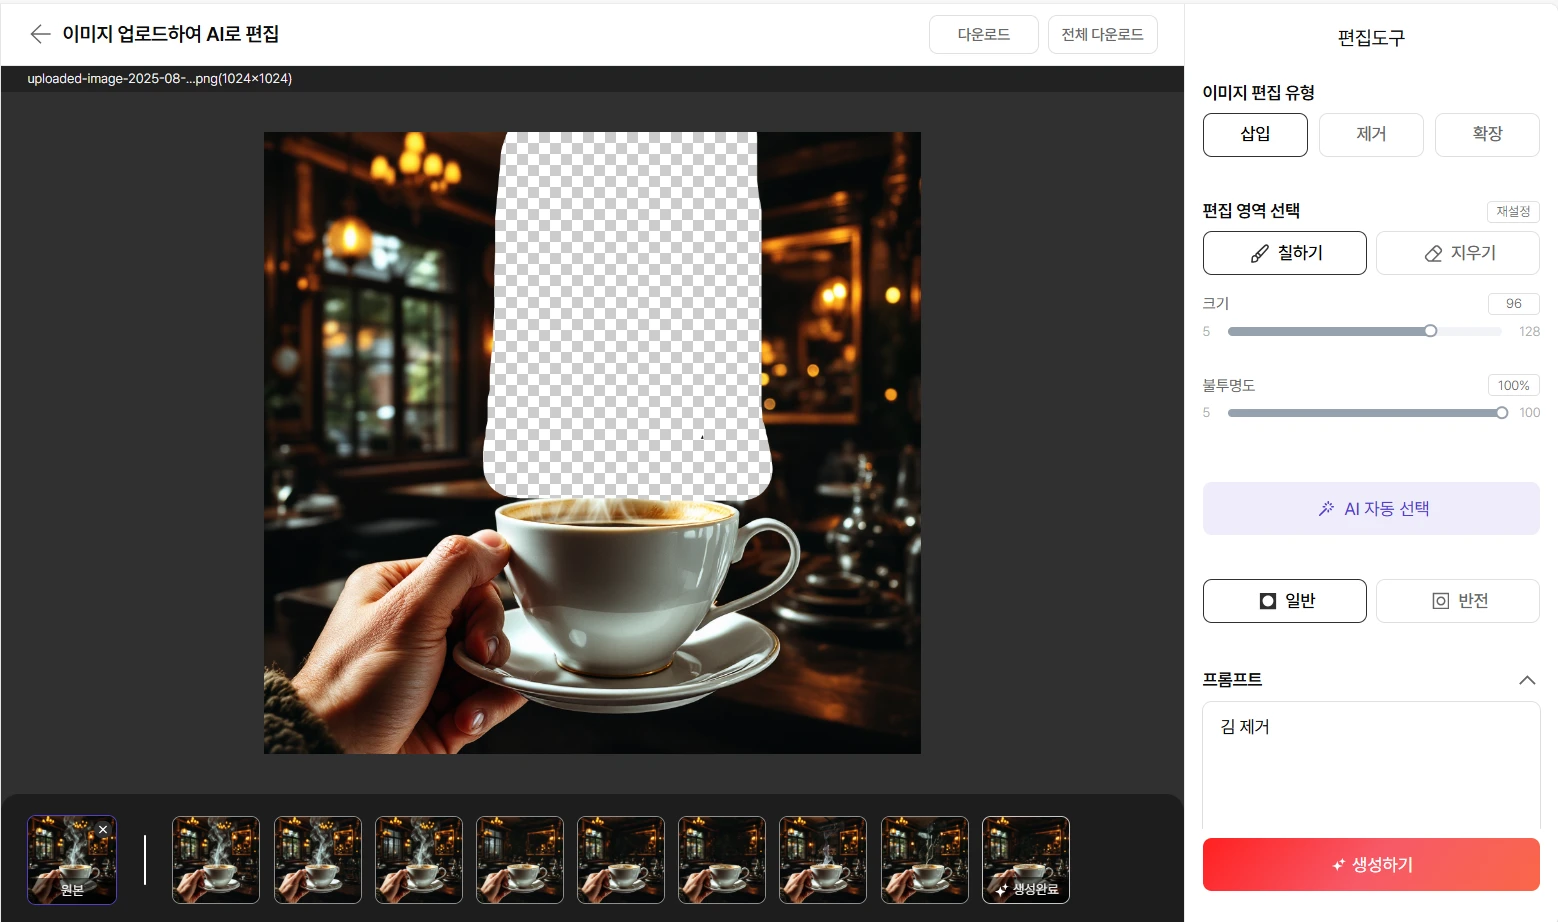The height and width of the screenshot is (922, 1558).
Task: Open the 생성완료 result thumbnail
Action: click(x=1025, y=860)
